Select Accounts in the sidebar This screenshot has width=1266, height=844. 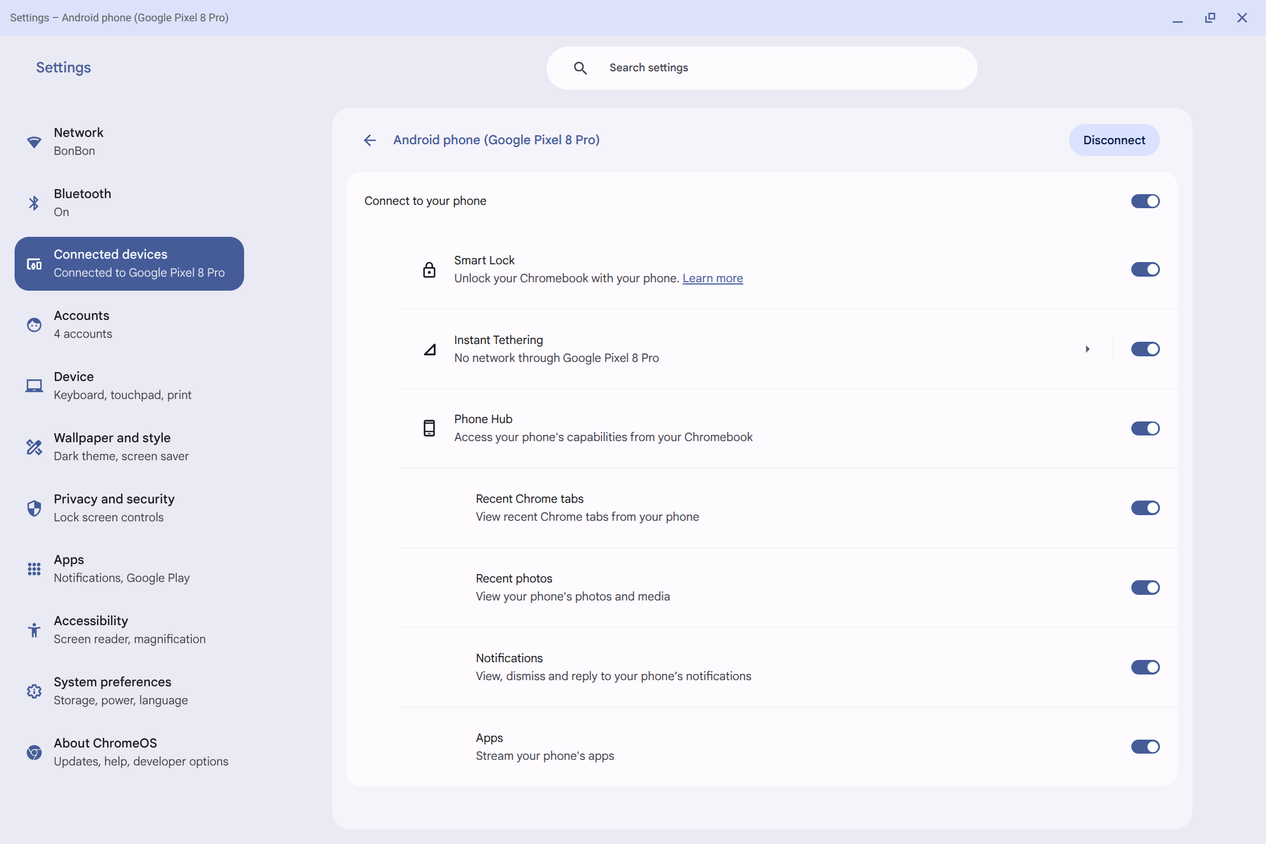pyautogui.click(x=129, y=325)
